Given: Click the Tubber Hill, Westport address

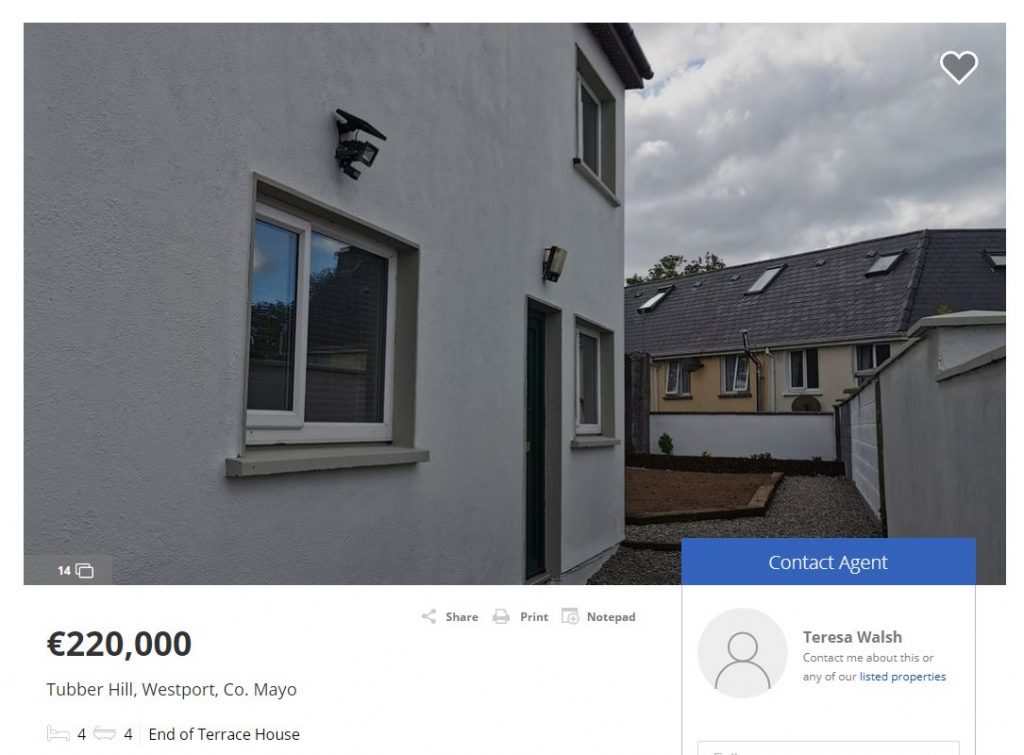Looking at the screenshot, I should [x=171, y=689].
